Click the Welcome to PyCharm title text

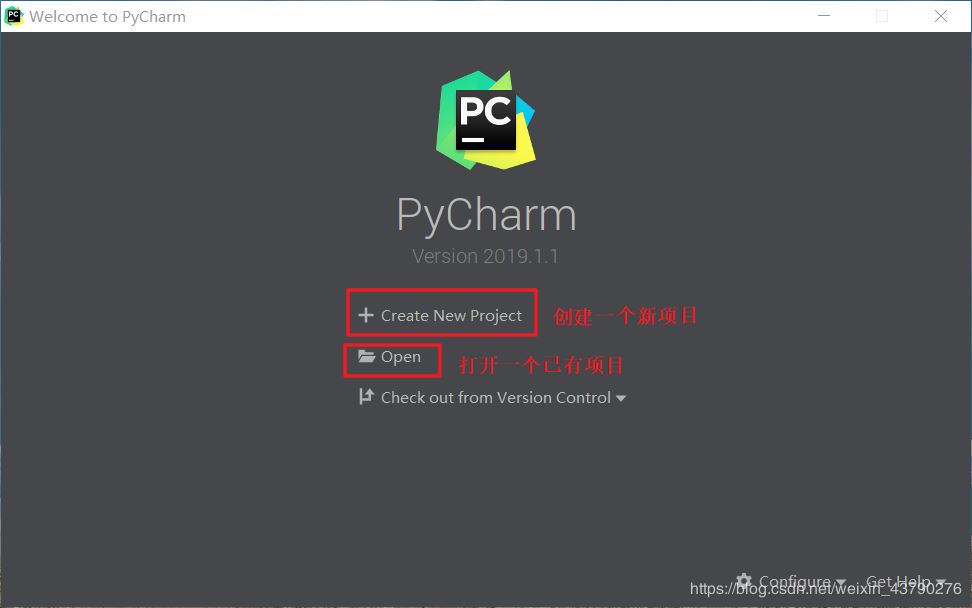point(107,17)
